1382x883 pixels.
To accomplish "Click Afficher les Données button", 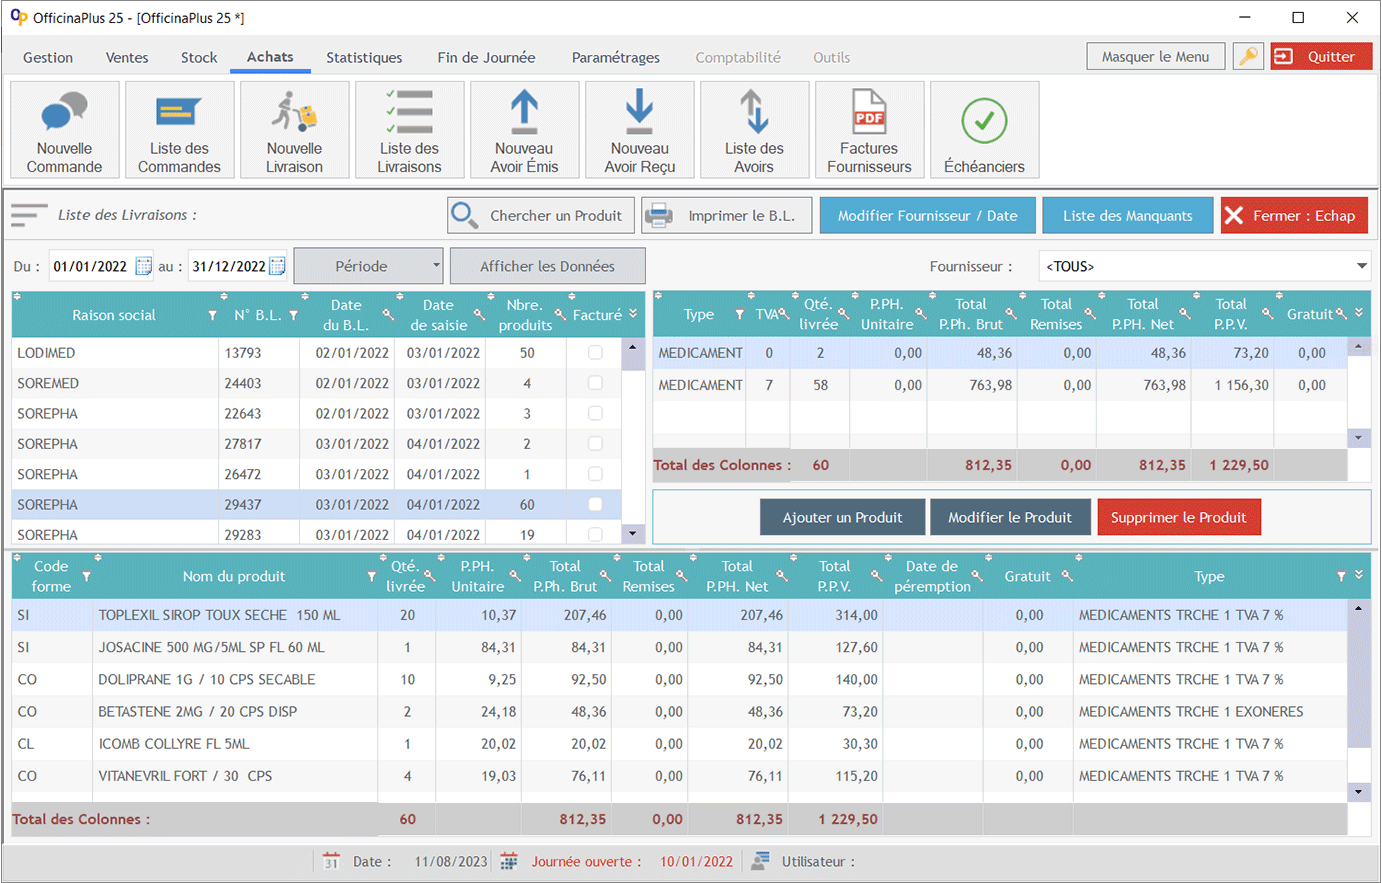I will coord(547,266).
